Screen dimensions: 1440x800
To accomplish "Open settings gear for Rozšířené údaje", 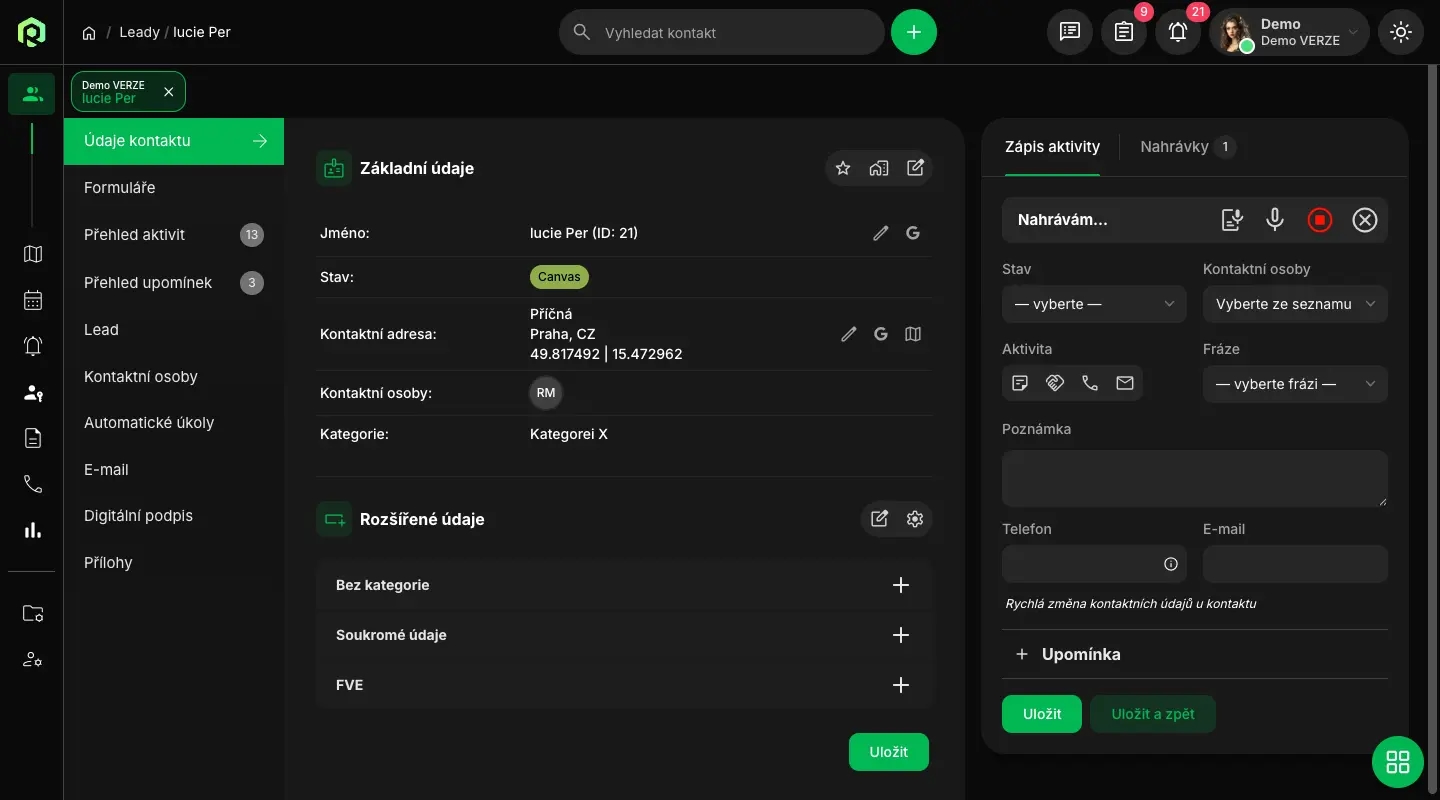I will [x=914, y=519].
